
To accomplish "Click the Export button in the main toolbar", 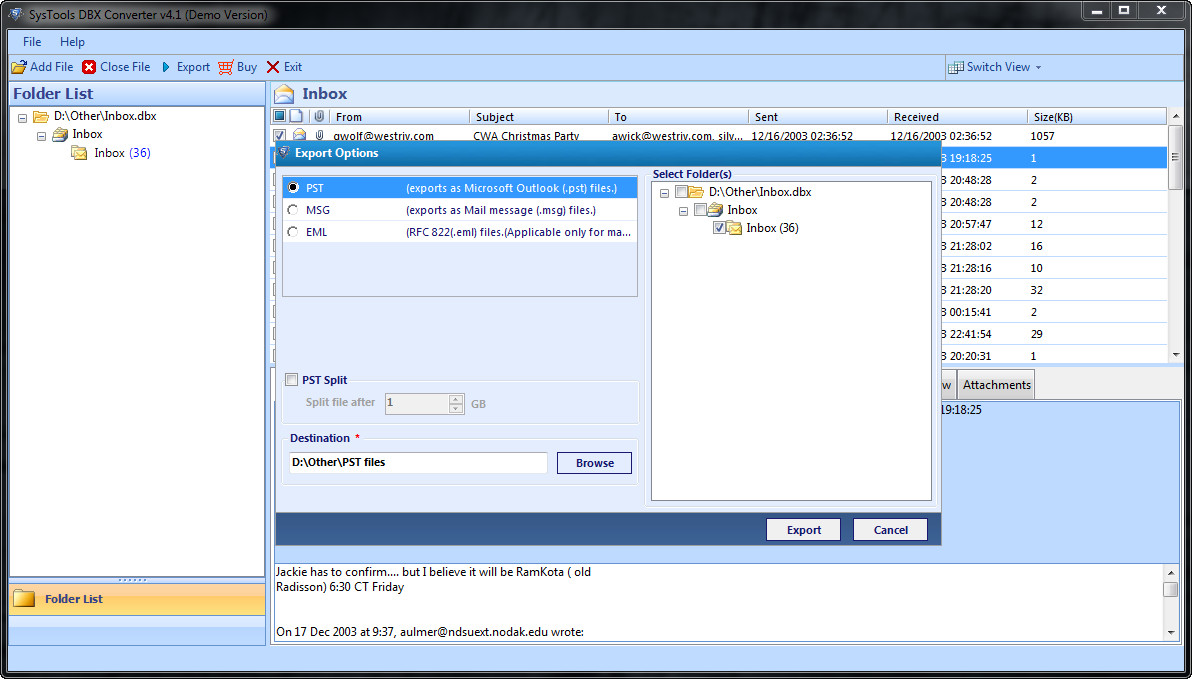I will coord(185,67).
